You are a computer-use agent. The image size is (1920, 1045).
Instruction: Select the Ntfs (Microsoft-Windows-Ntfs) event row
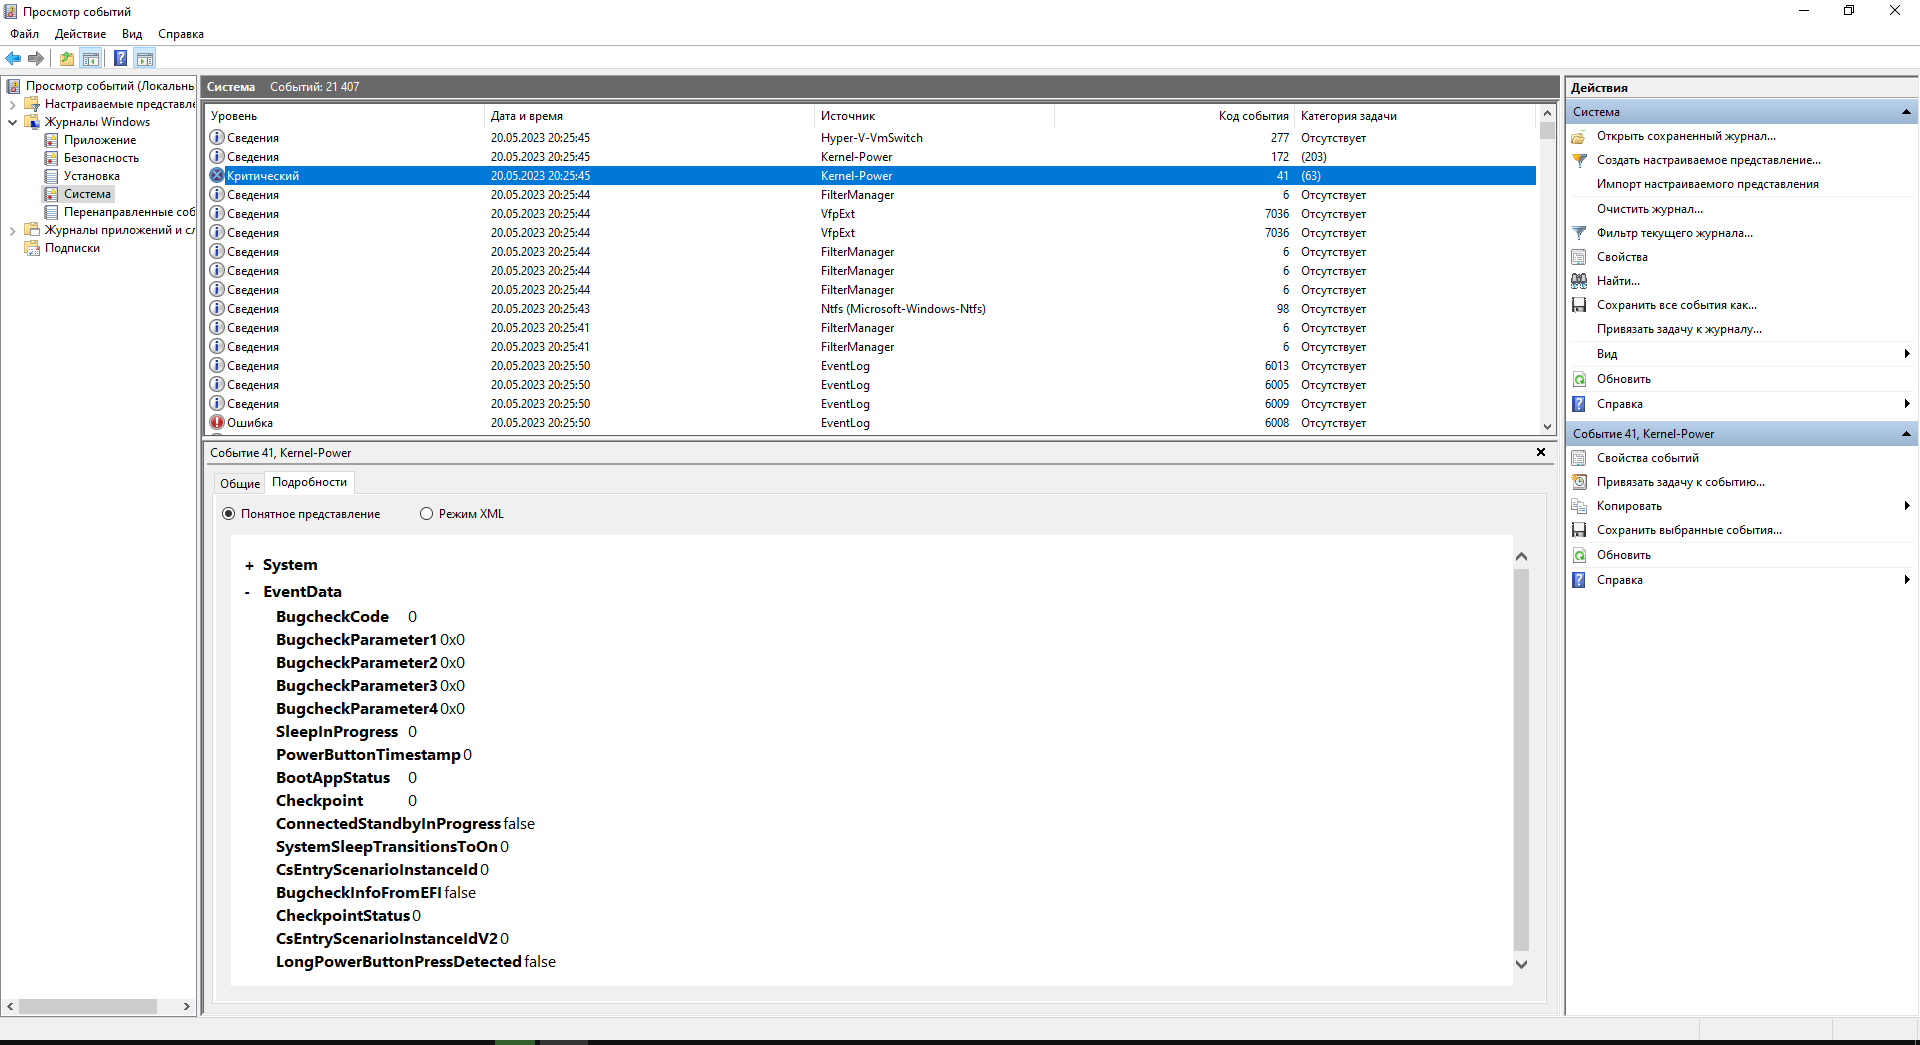[870, 309]
